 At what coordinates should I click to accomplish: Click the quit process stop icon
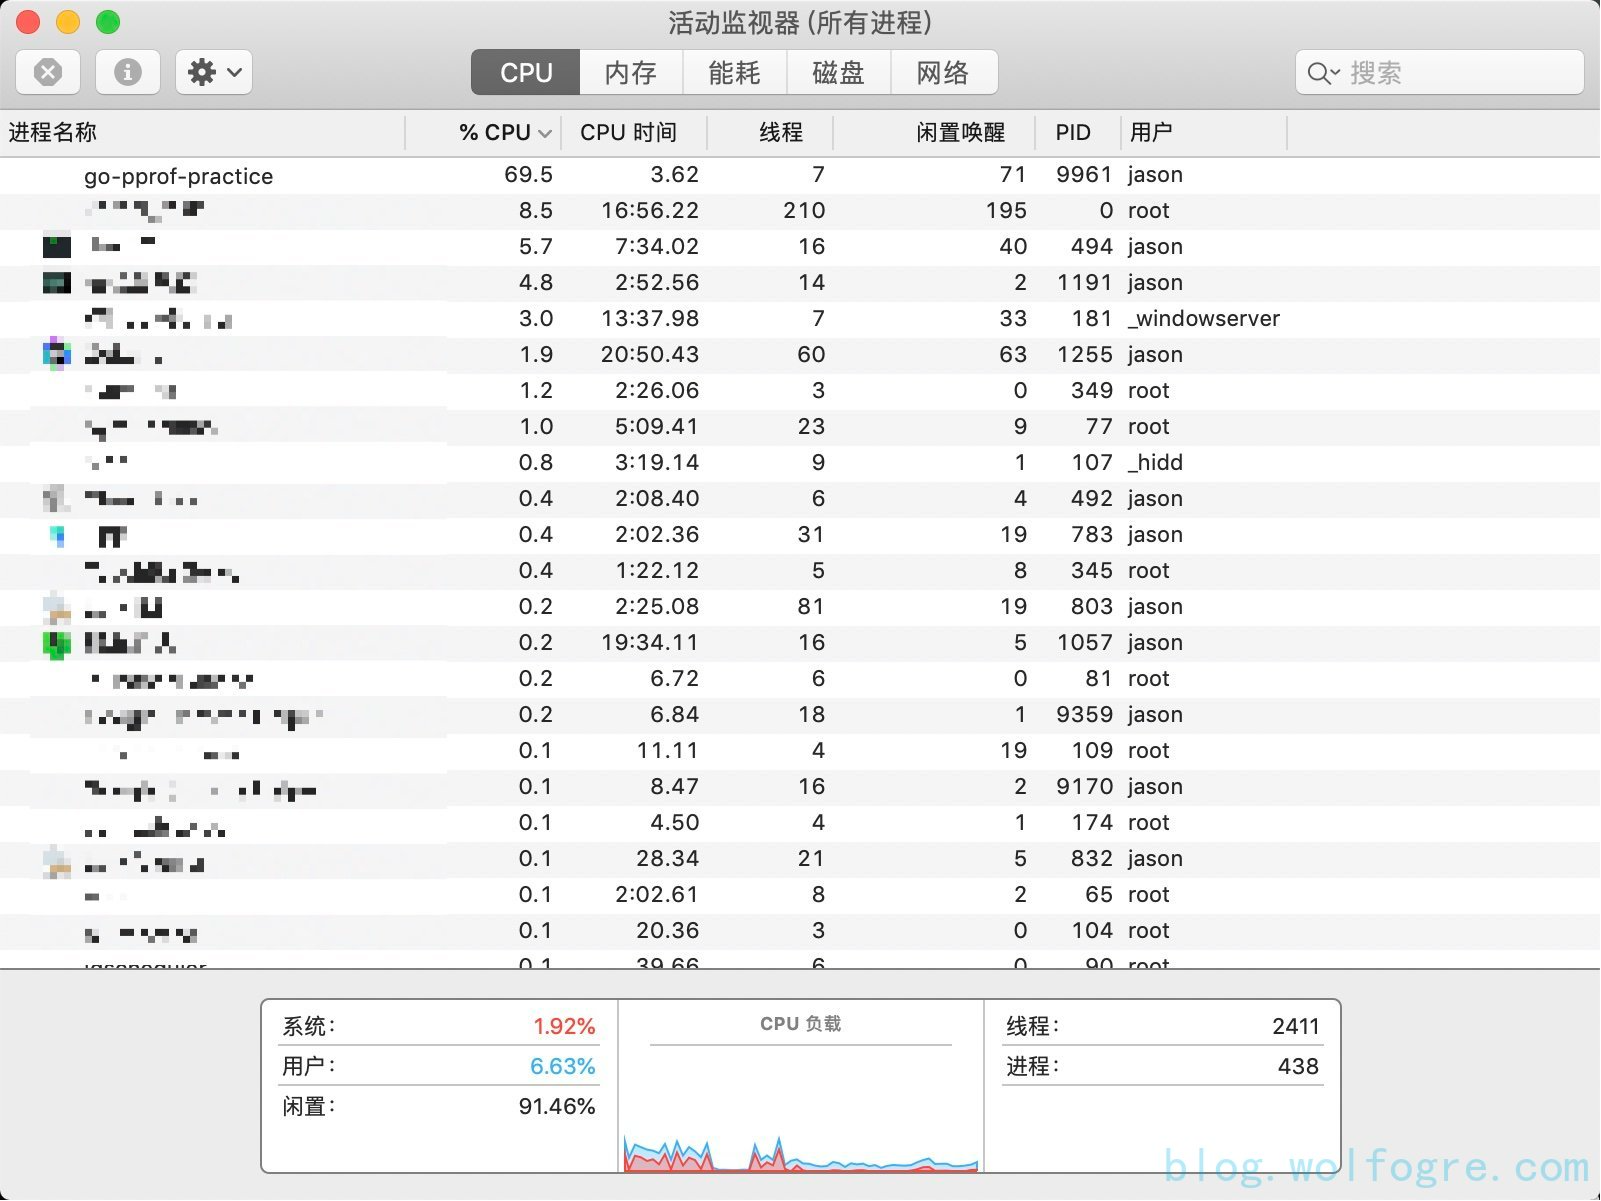click(x=48, y=72)
